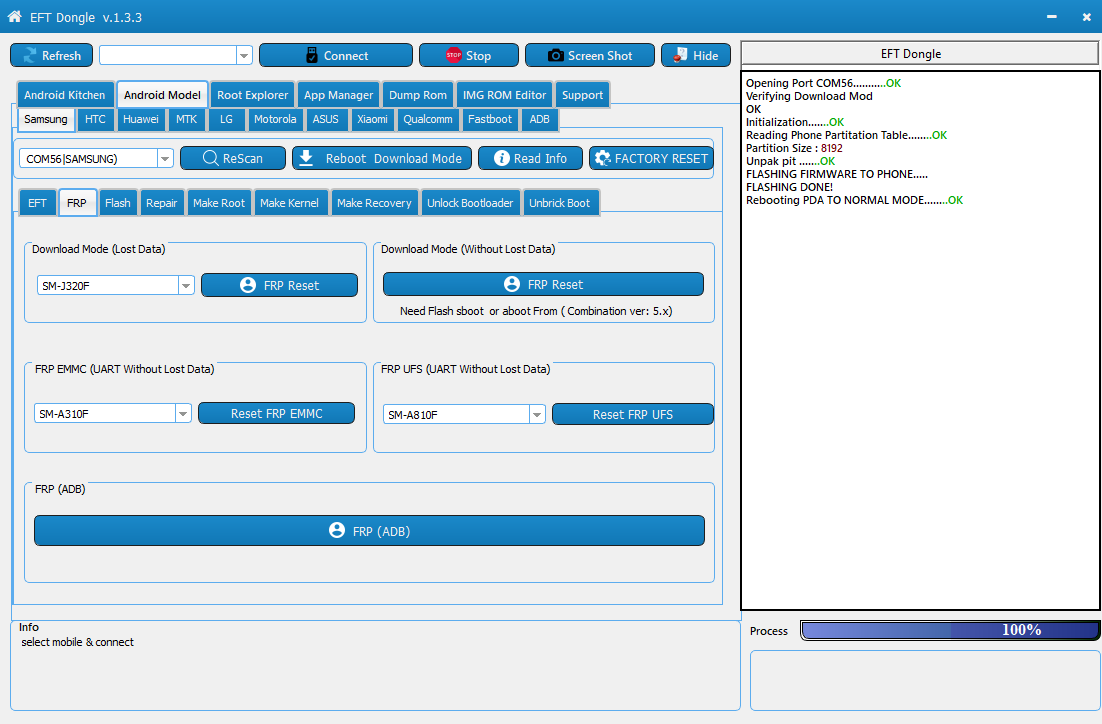Open the Unbrick Boot sub-tab
1102x724 pixels.
(x=559, y=203)
